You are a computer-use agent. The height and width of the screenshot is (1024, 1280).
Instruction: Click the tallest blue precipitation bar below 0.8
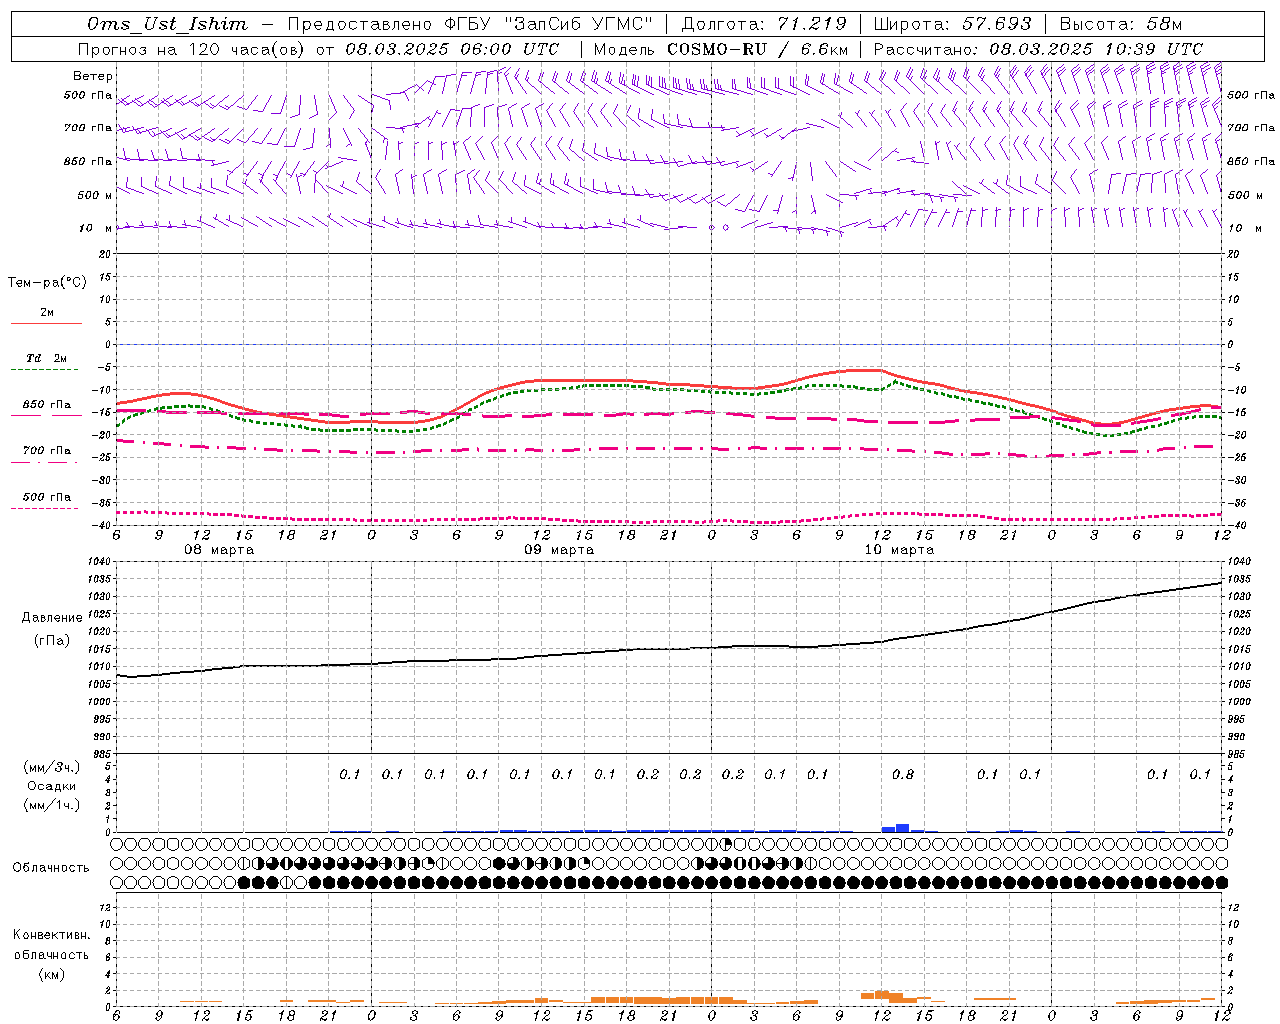tap(903, 827)
